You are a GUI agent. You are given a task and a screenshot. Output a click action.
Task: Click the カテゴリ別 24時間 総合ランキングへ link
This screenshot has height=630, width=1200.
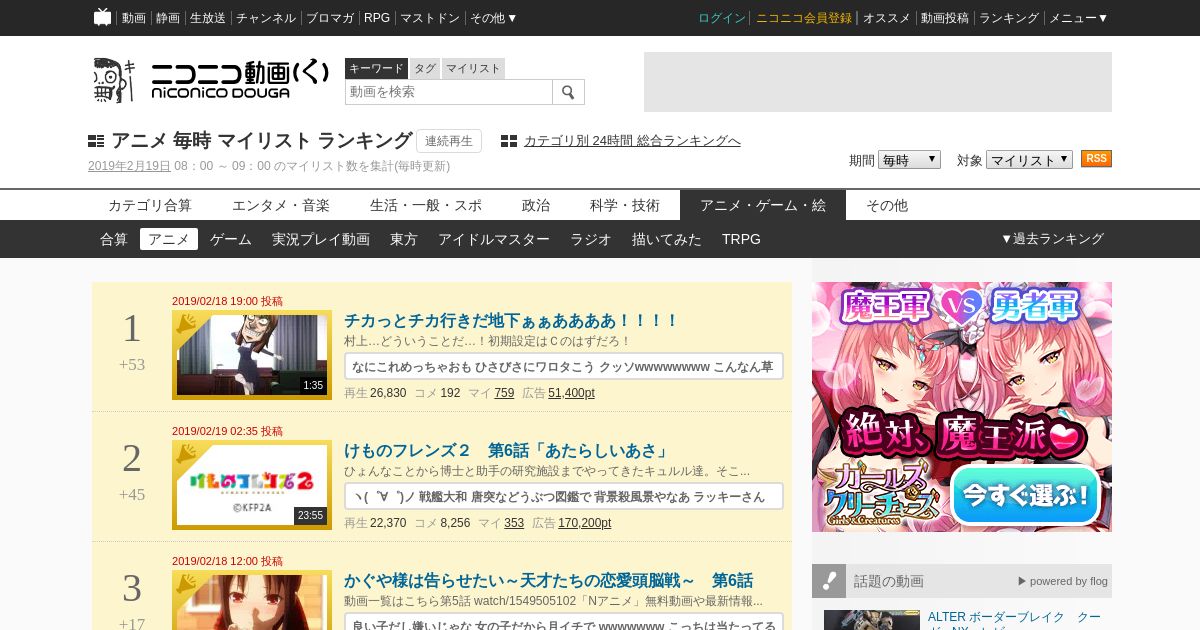pyautogui.click(x=632, y=141)
